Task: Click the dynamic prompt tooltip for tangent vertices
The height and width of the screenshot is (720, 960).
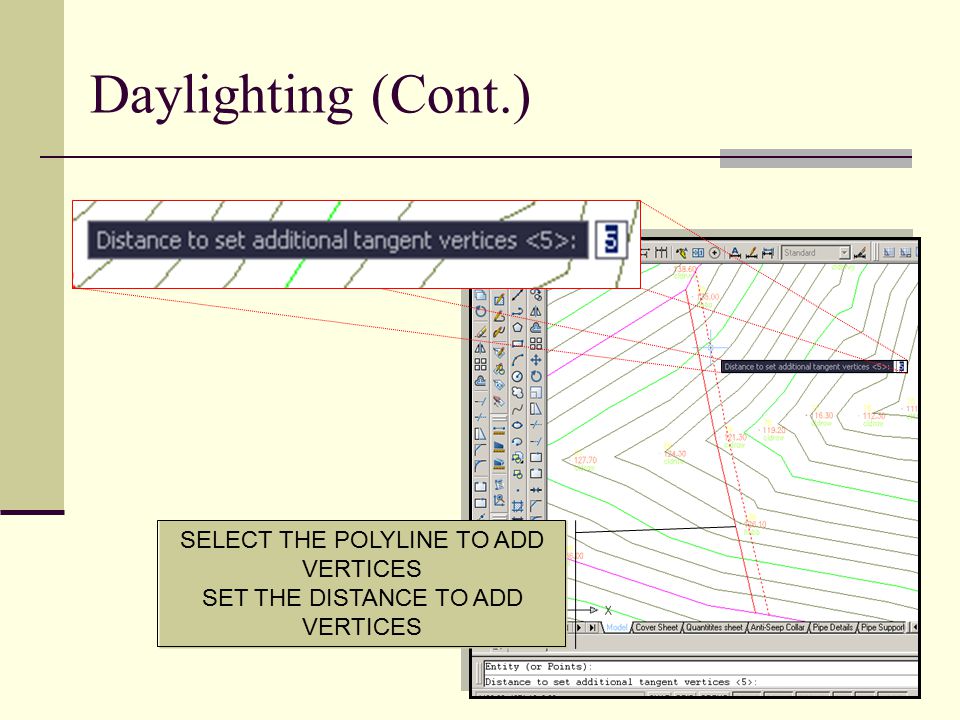Action: click(x=807, y=367)
